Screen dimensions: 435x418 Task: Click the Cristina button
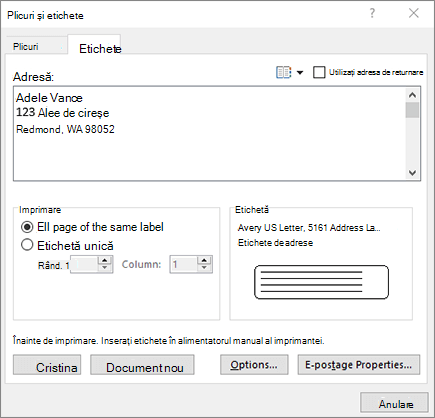tap(47, 365)
